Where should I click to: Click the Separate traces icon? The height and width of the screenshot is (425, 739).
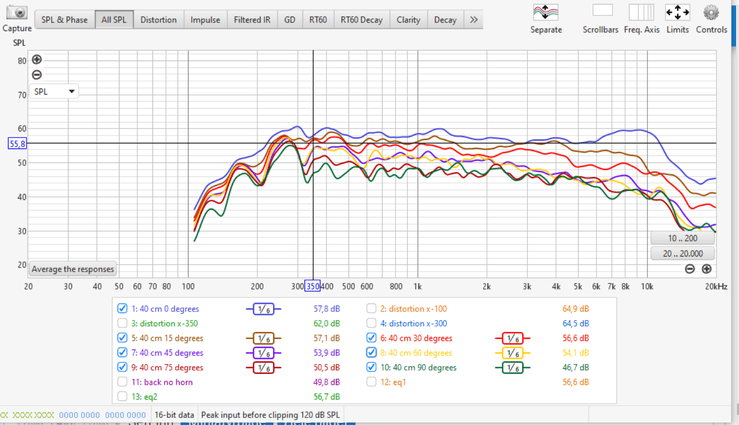pyautogui.click(x=546, y=12)
